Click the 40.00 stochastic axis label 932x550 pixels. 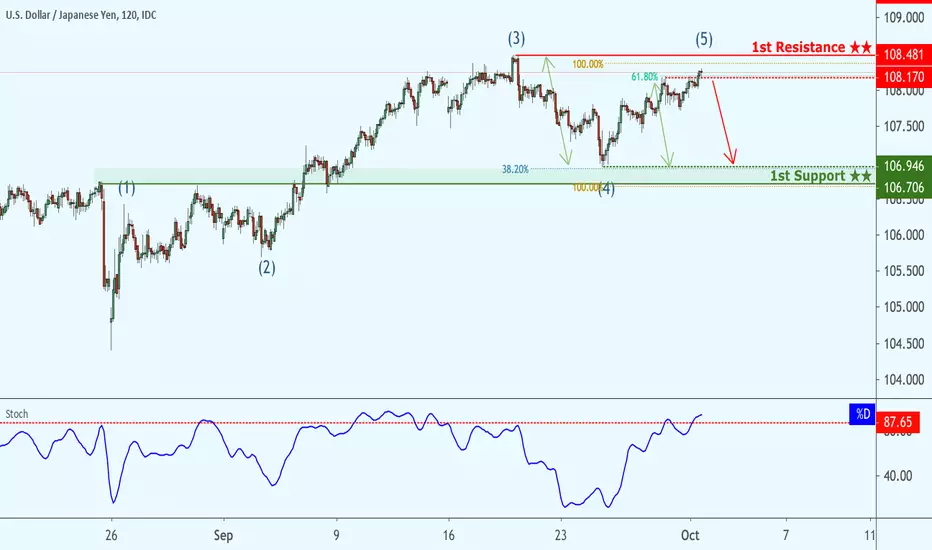coord(898,476)
